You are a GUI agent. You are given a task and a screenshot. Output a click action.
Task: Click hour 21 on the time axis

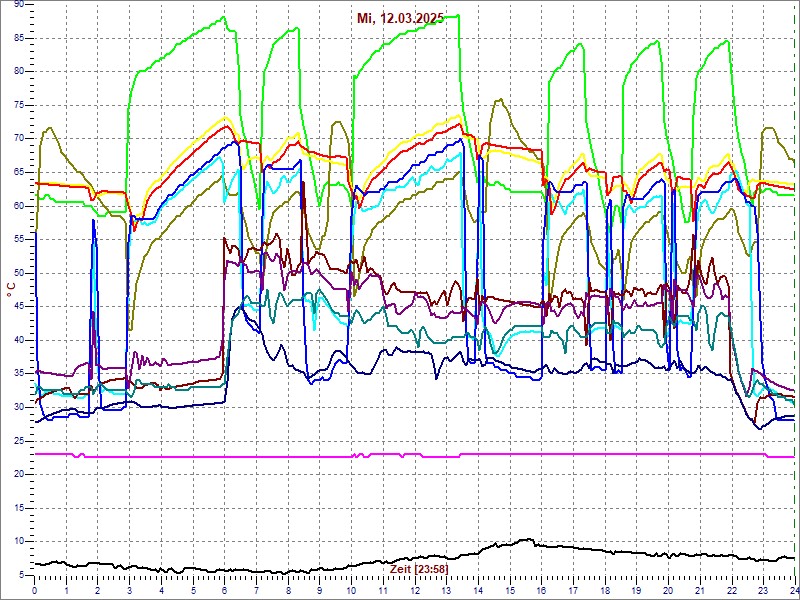(x=699, y=590)
